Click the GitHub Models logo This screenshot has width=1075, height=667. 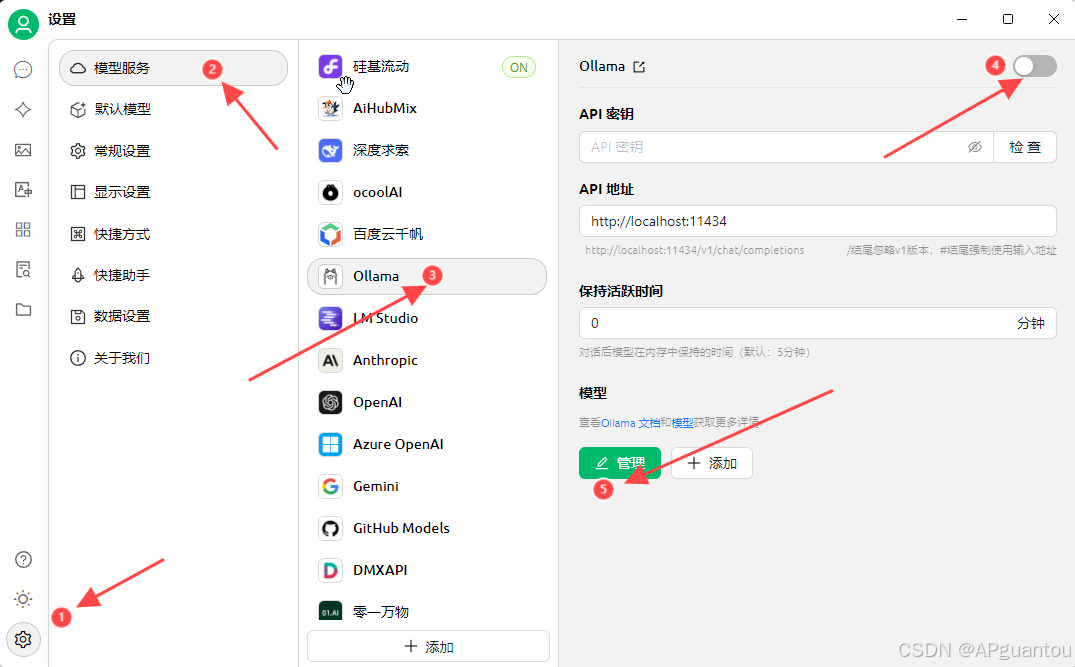coord(330,529)
